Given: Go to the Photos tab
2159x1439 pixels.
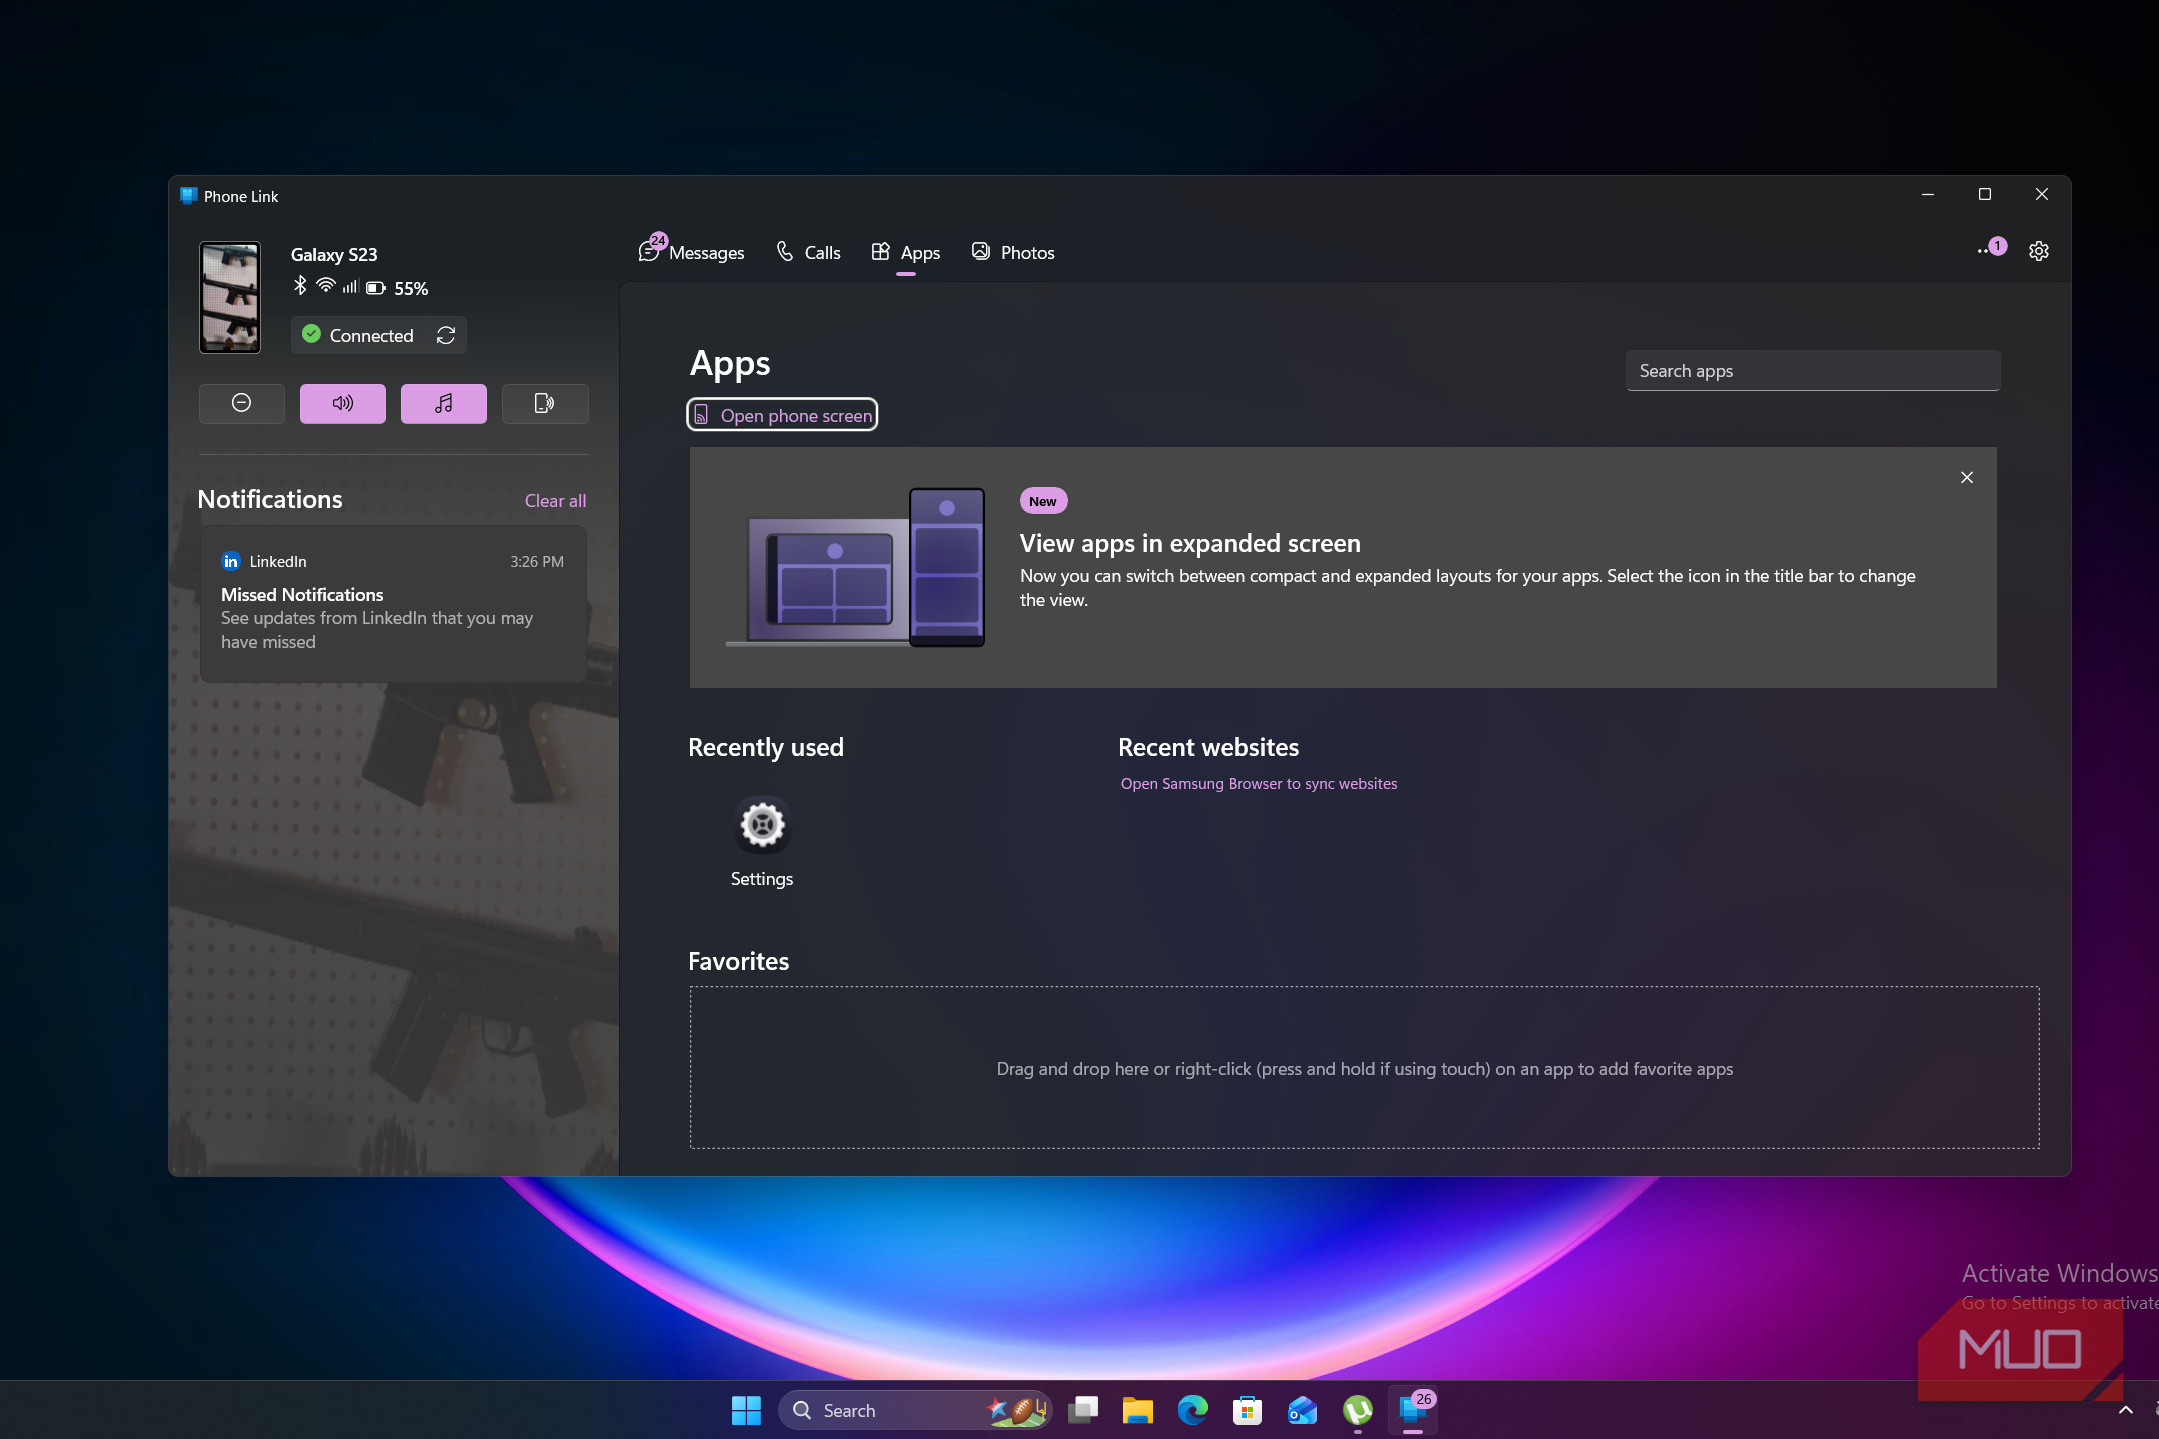Looking at the screenshot, I should coord(1013,252).
